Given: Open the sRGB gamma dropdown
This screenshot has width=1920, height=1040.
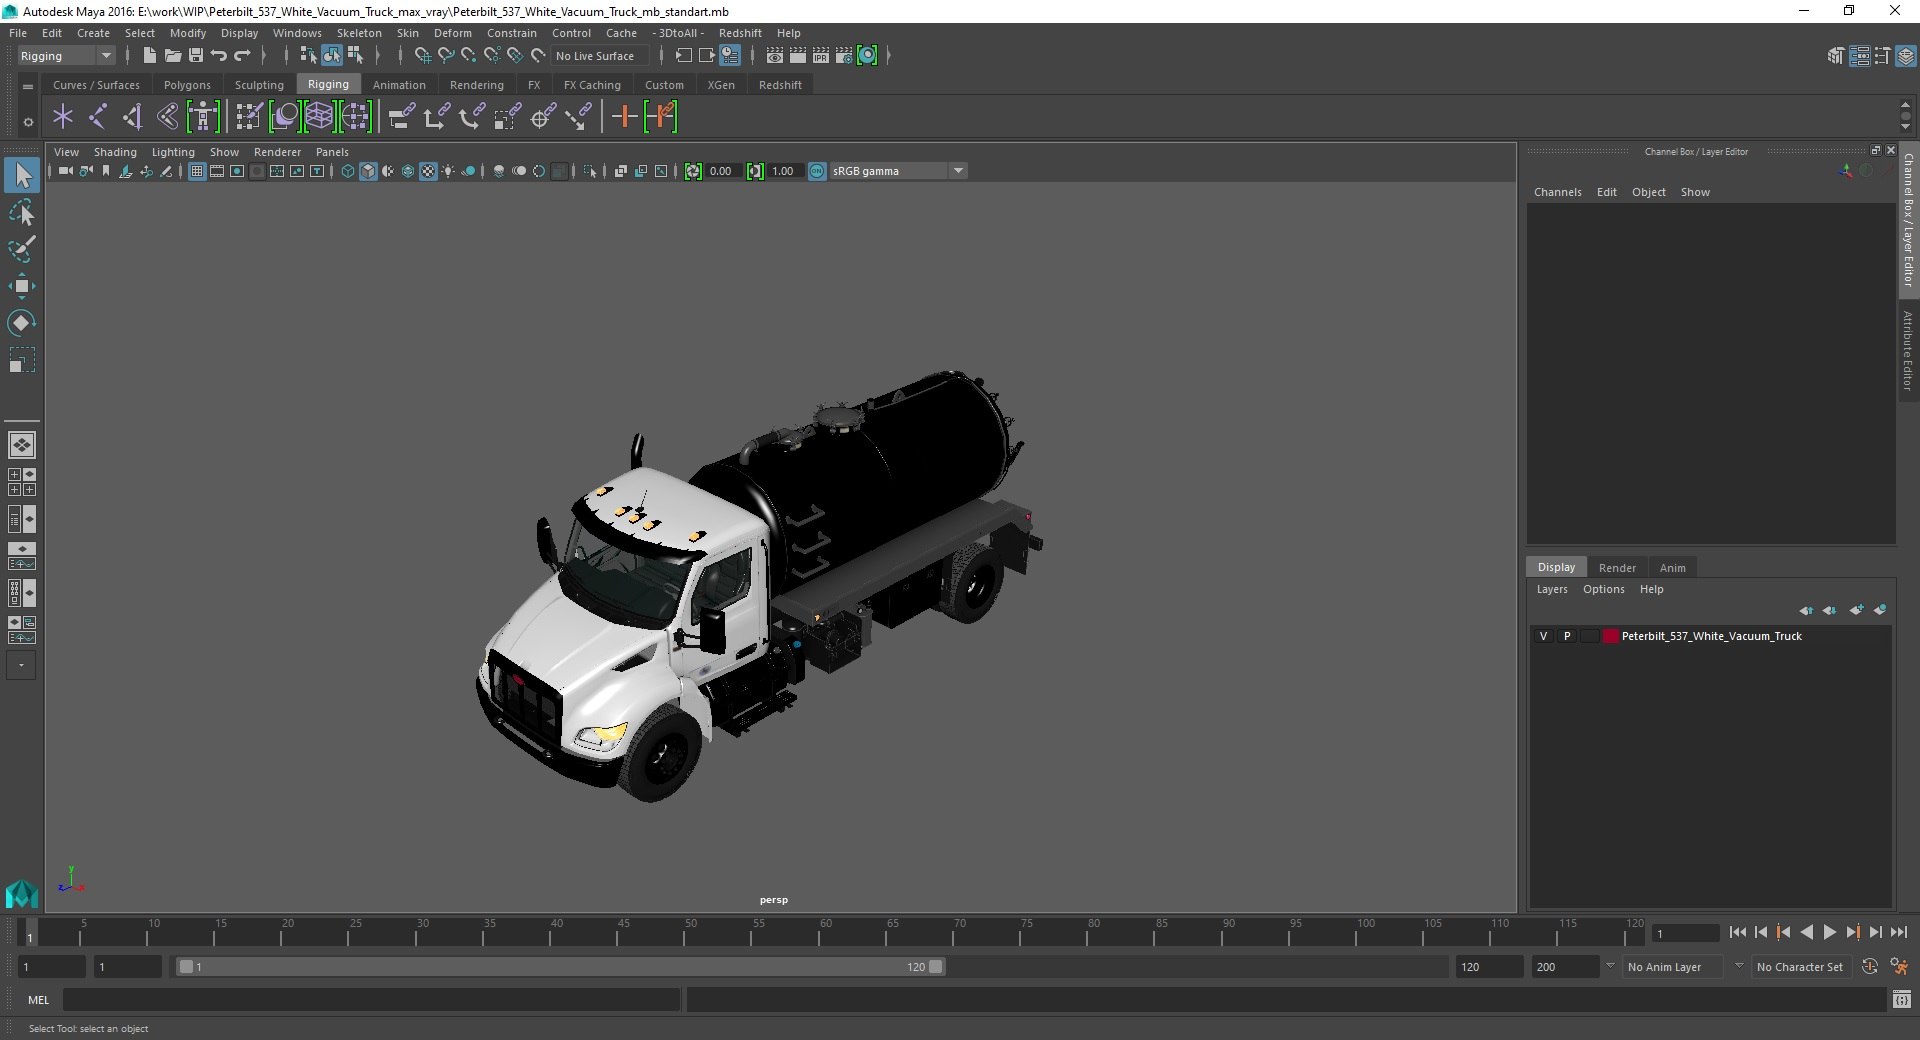Looking at the screenshot, I should click(x=898, y=171).
